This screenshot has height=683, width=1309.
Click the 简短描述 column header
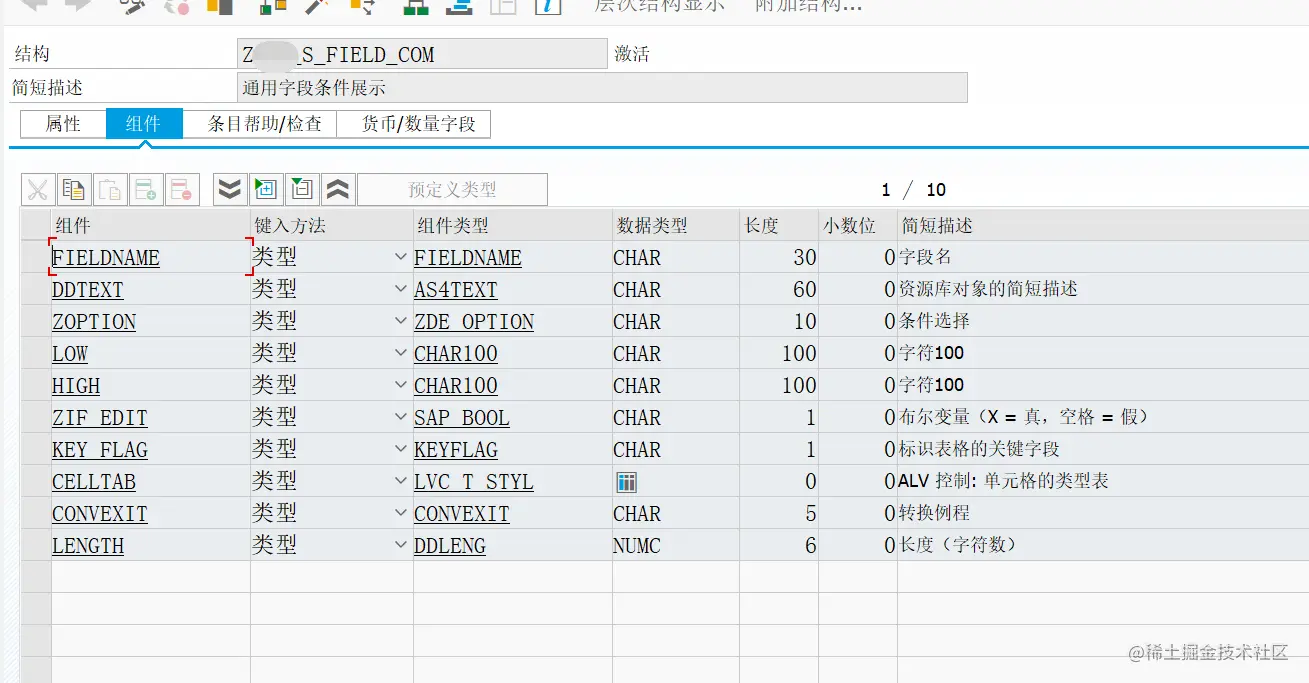tap(1103, 226)
